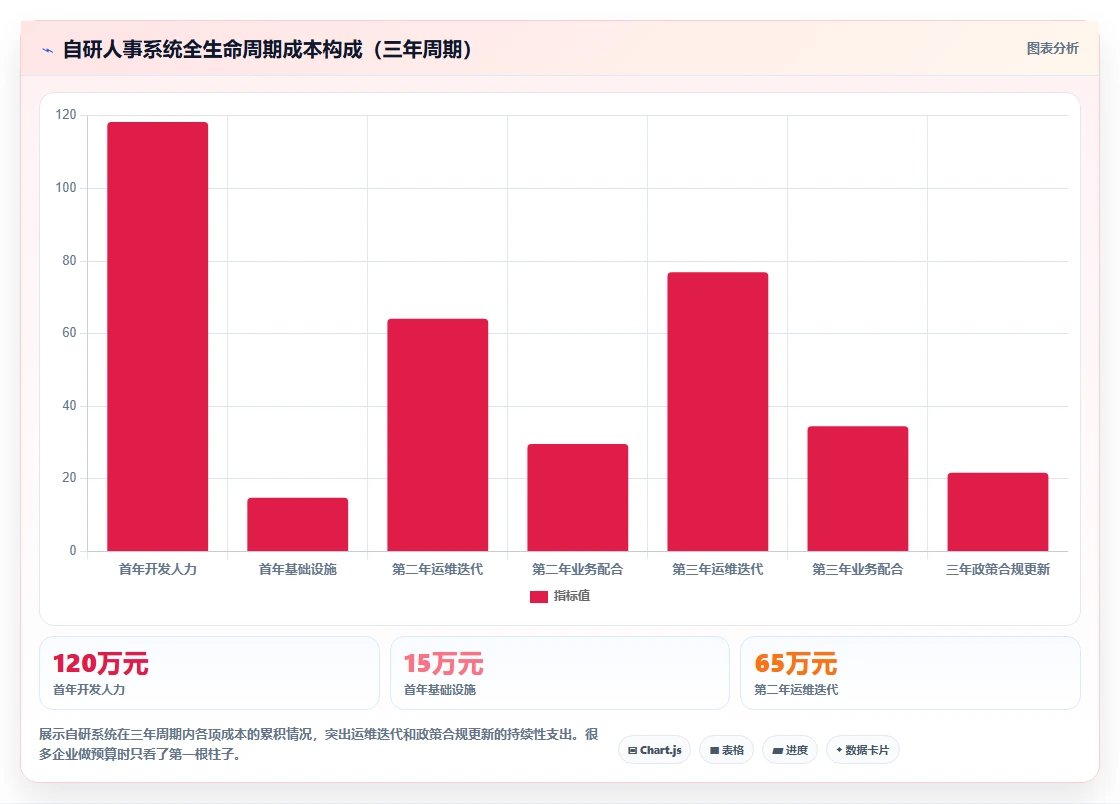This screenshot has height=804, width=1120.
Task: Click the y-axis value 40
Action: [69, 406]
